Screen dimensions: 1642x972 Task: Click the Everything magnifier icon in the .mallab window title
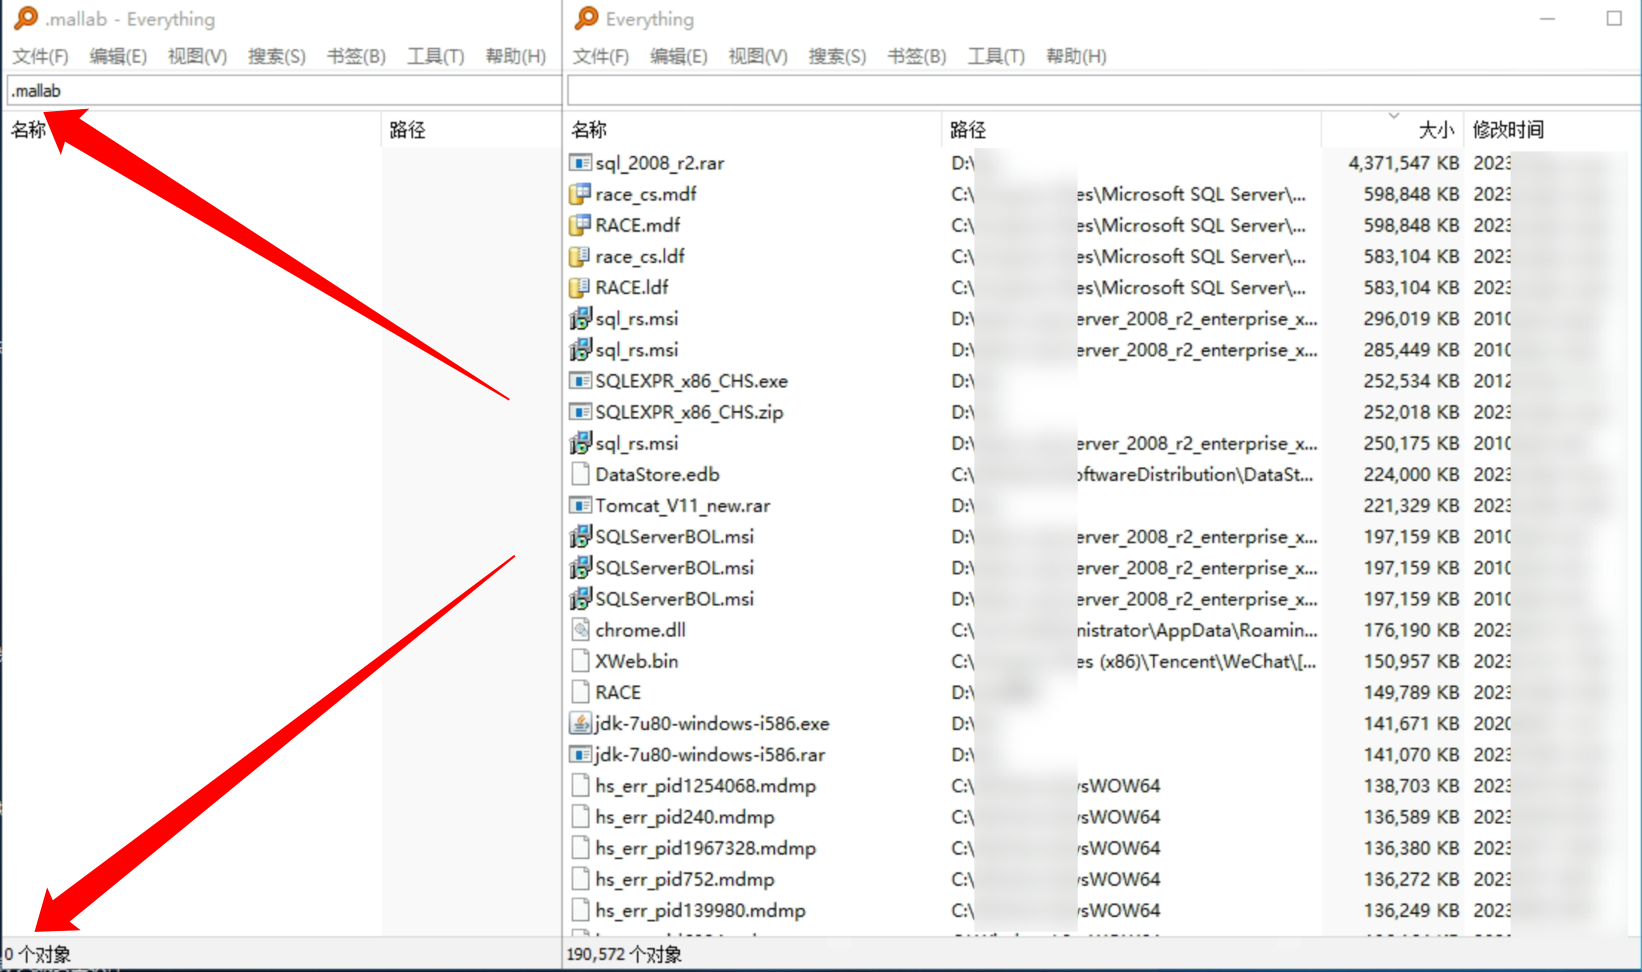25,18
